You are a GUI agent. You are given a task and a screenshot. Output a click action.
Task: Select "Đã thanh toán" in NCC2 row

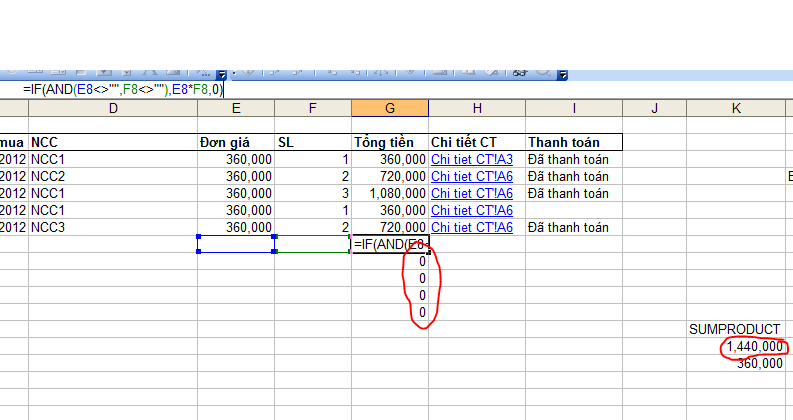pos(574,177)
